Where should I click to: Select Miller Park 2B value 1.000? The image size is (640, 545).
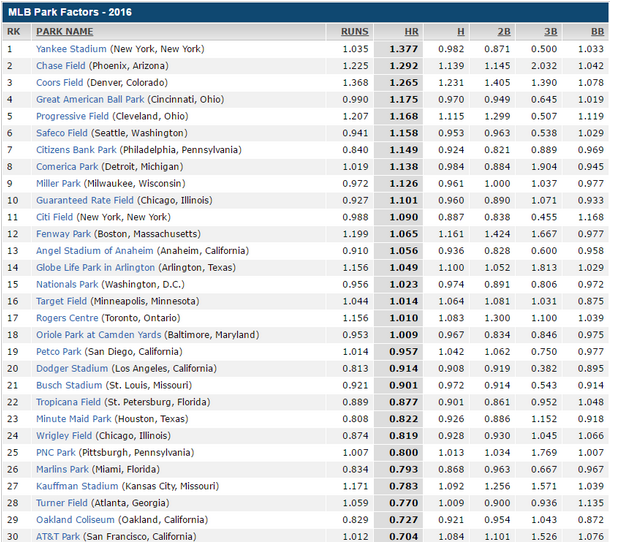coord(497,183)
